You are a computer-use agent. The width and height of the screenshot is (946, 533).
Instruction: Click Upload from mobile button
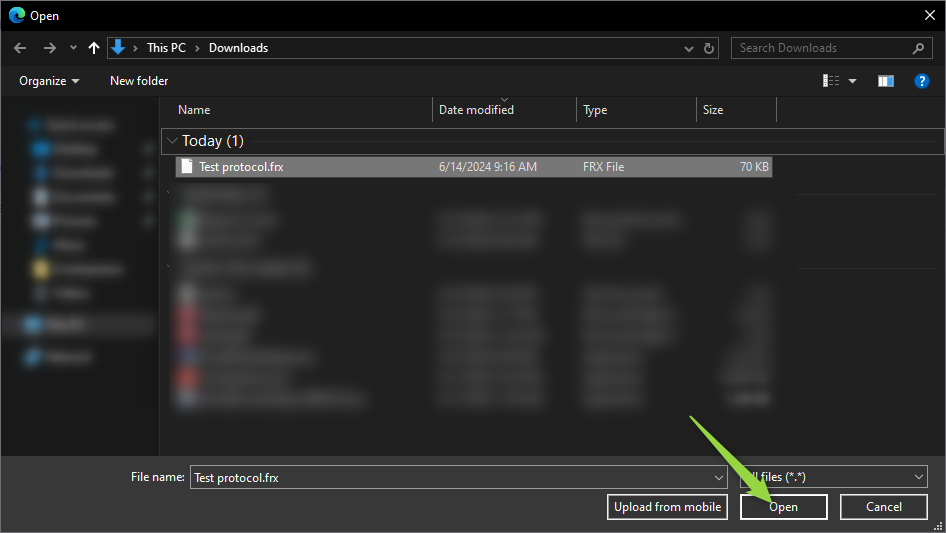pyautogui.click(x=667, y=507)
